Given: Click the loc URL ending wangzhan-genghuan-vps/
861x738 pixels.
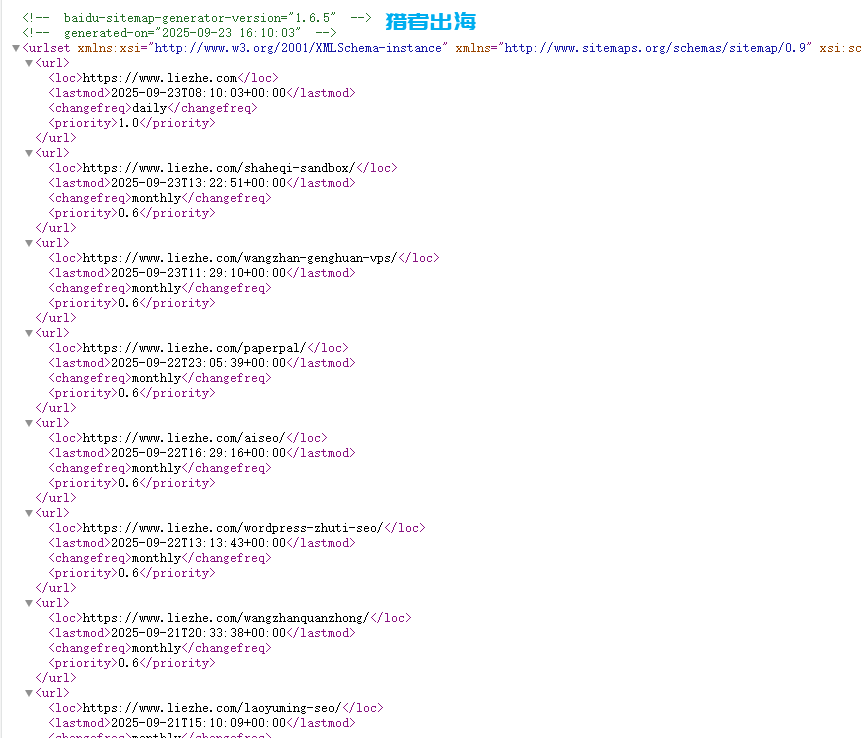Looking at the screenshot, I should [x=240, y=258].
